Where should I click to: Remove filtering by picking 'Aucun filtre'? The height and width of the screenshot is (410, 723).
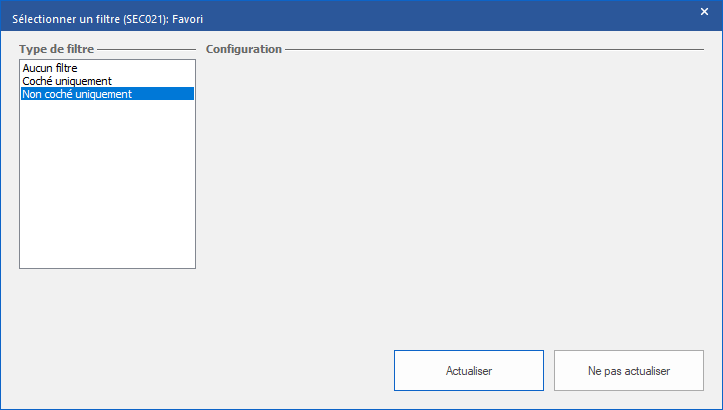pyautogui.click(x=50, y=68)
